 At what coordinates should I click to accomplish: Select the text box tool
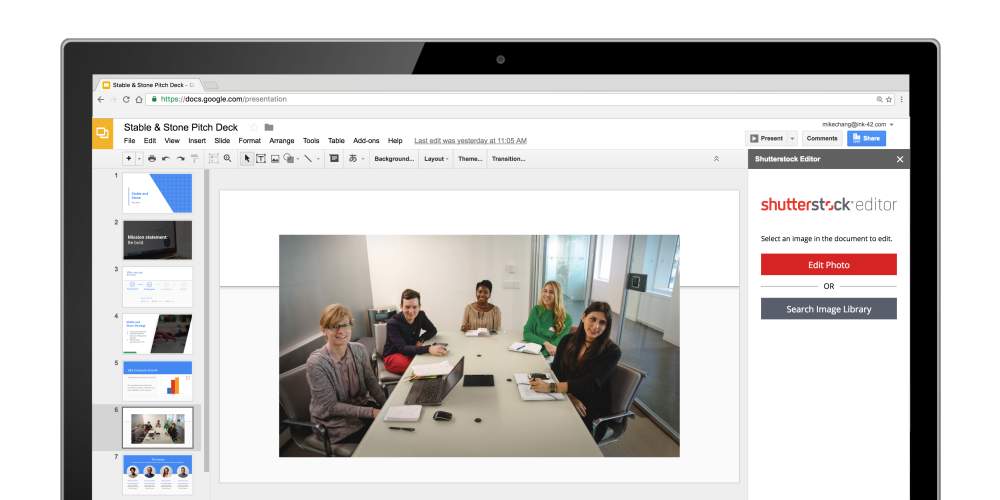(x=261, y=159)
